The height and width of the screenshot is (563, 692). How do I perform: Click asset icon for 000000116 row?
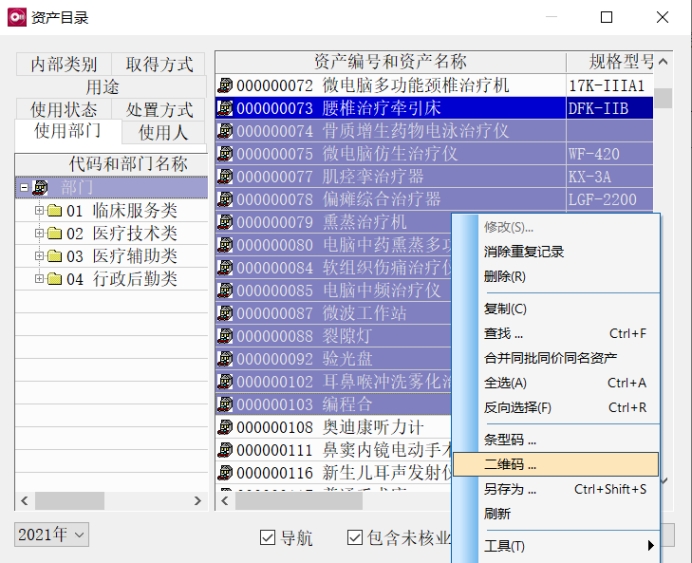[225, 473]
